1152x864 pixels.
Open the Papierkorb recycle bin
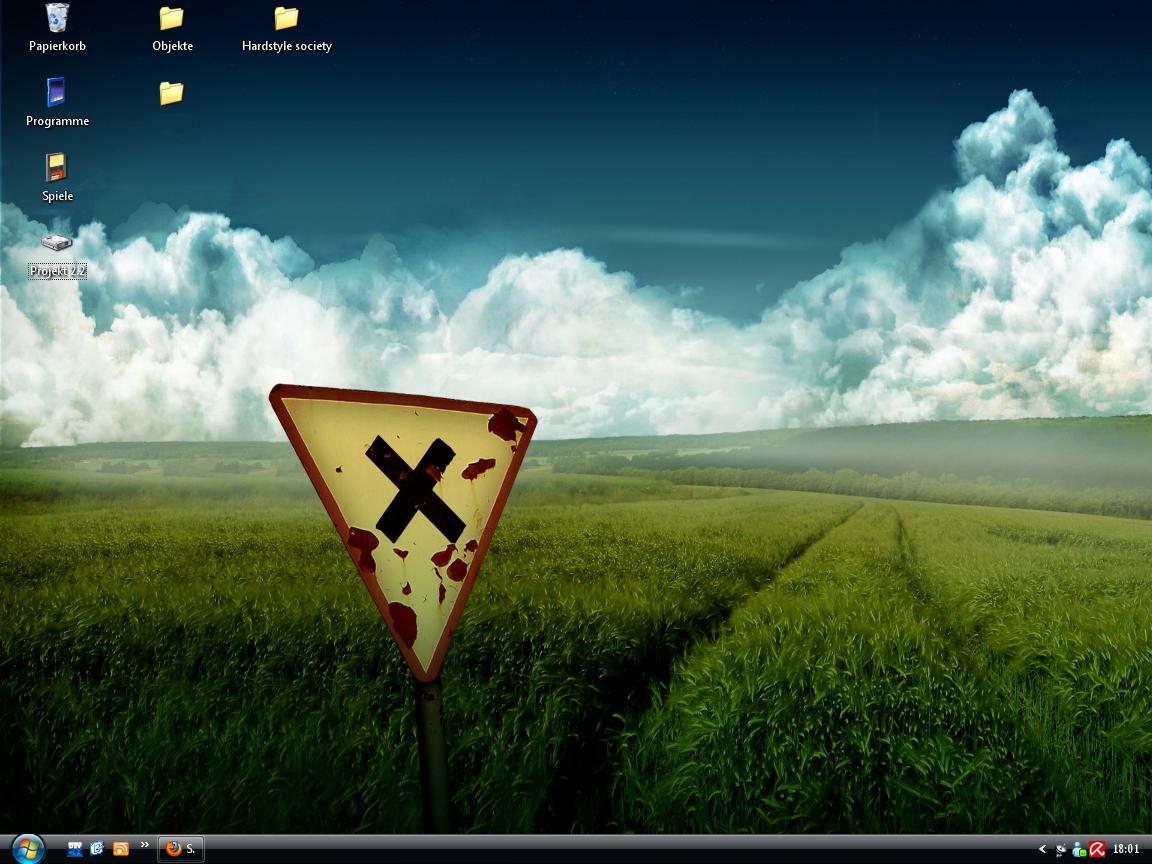[57, 18]
